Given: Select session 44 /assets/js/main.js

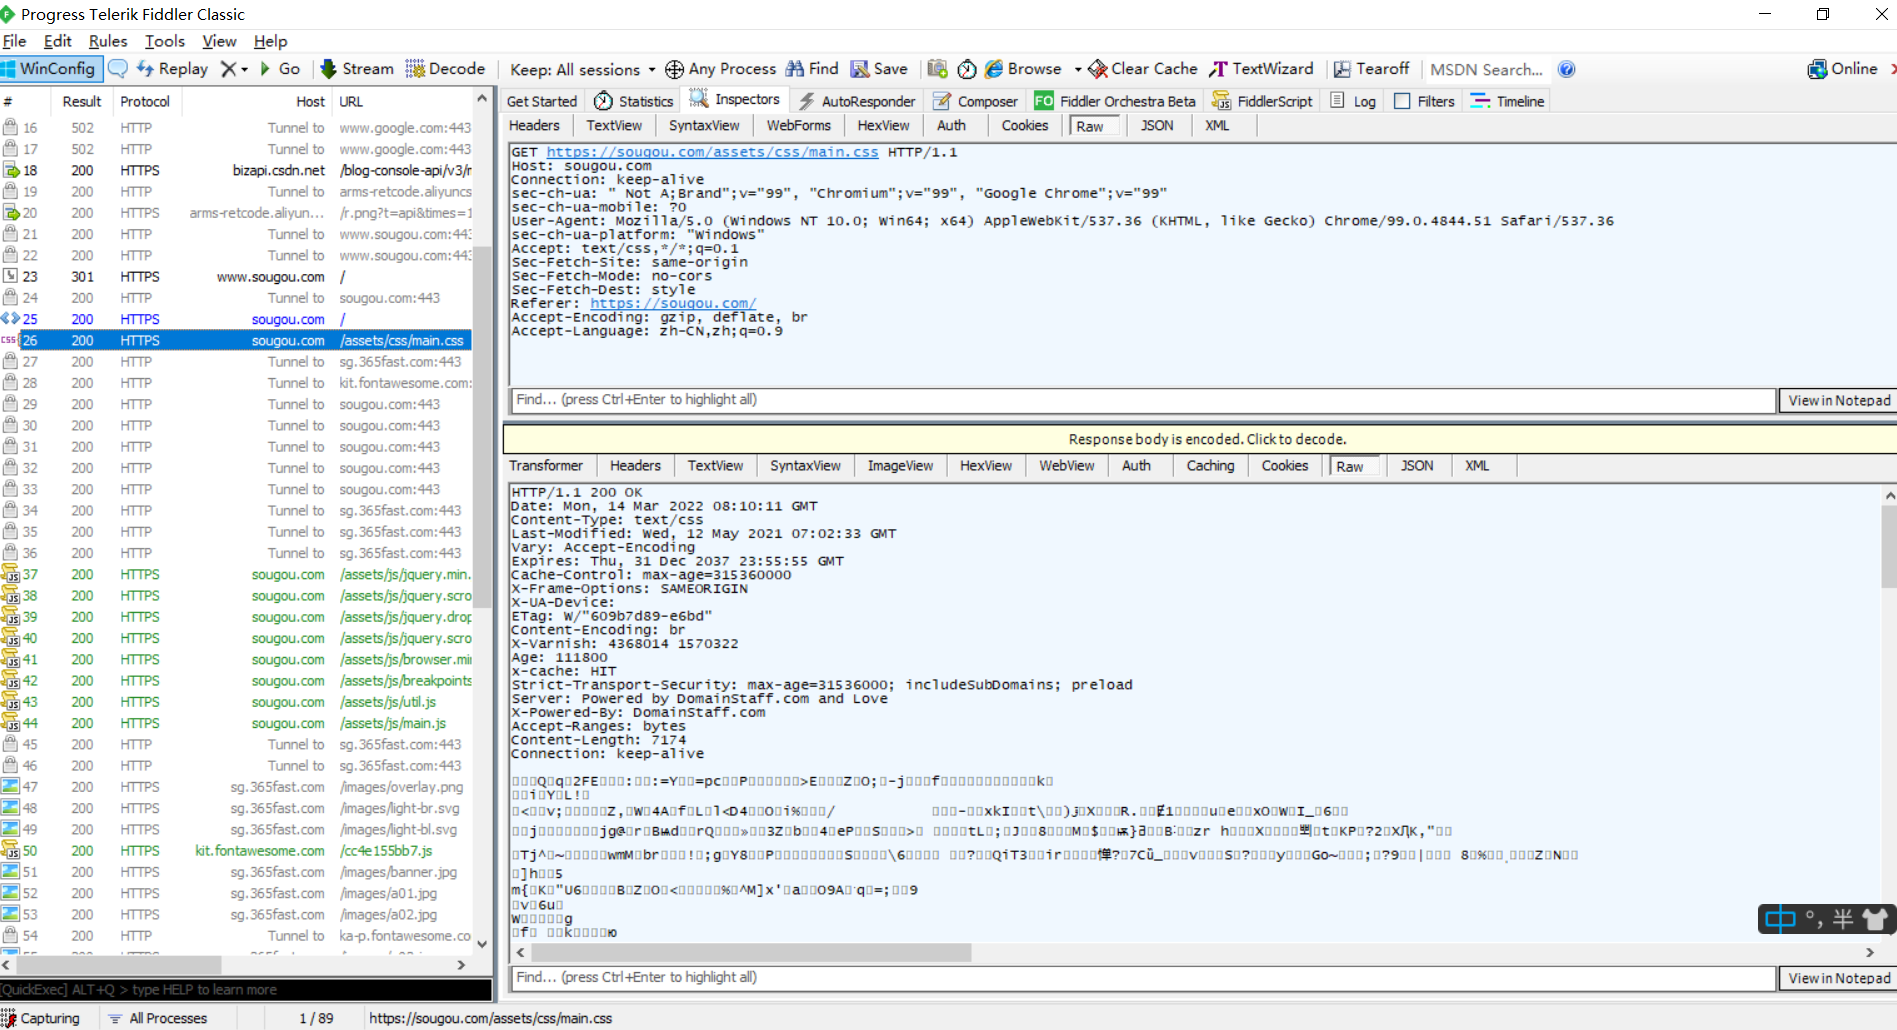Looking at the screenshot, I should (236, 724).
